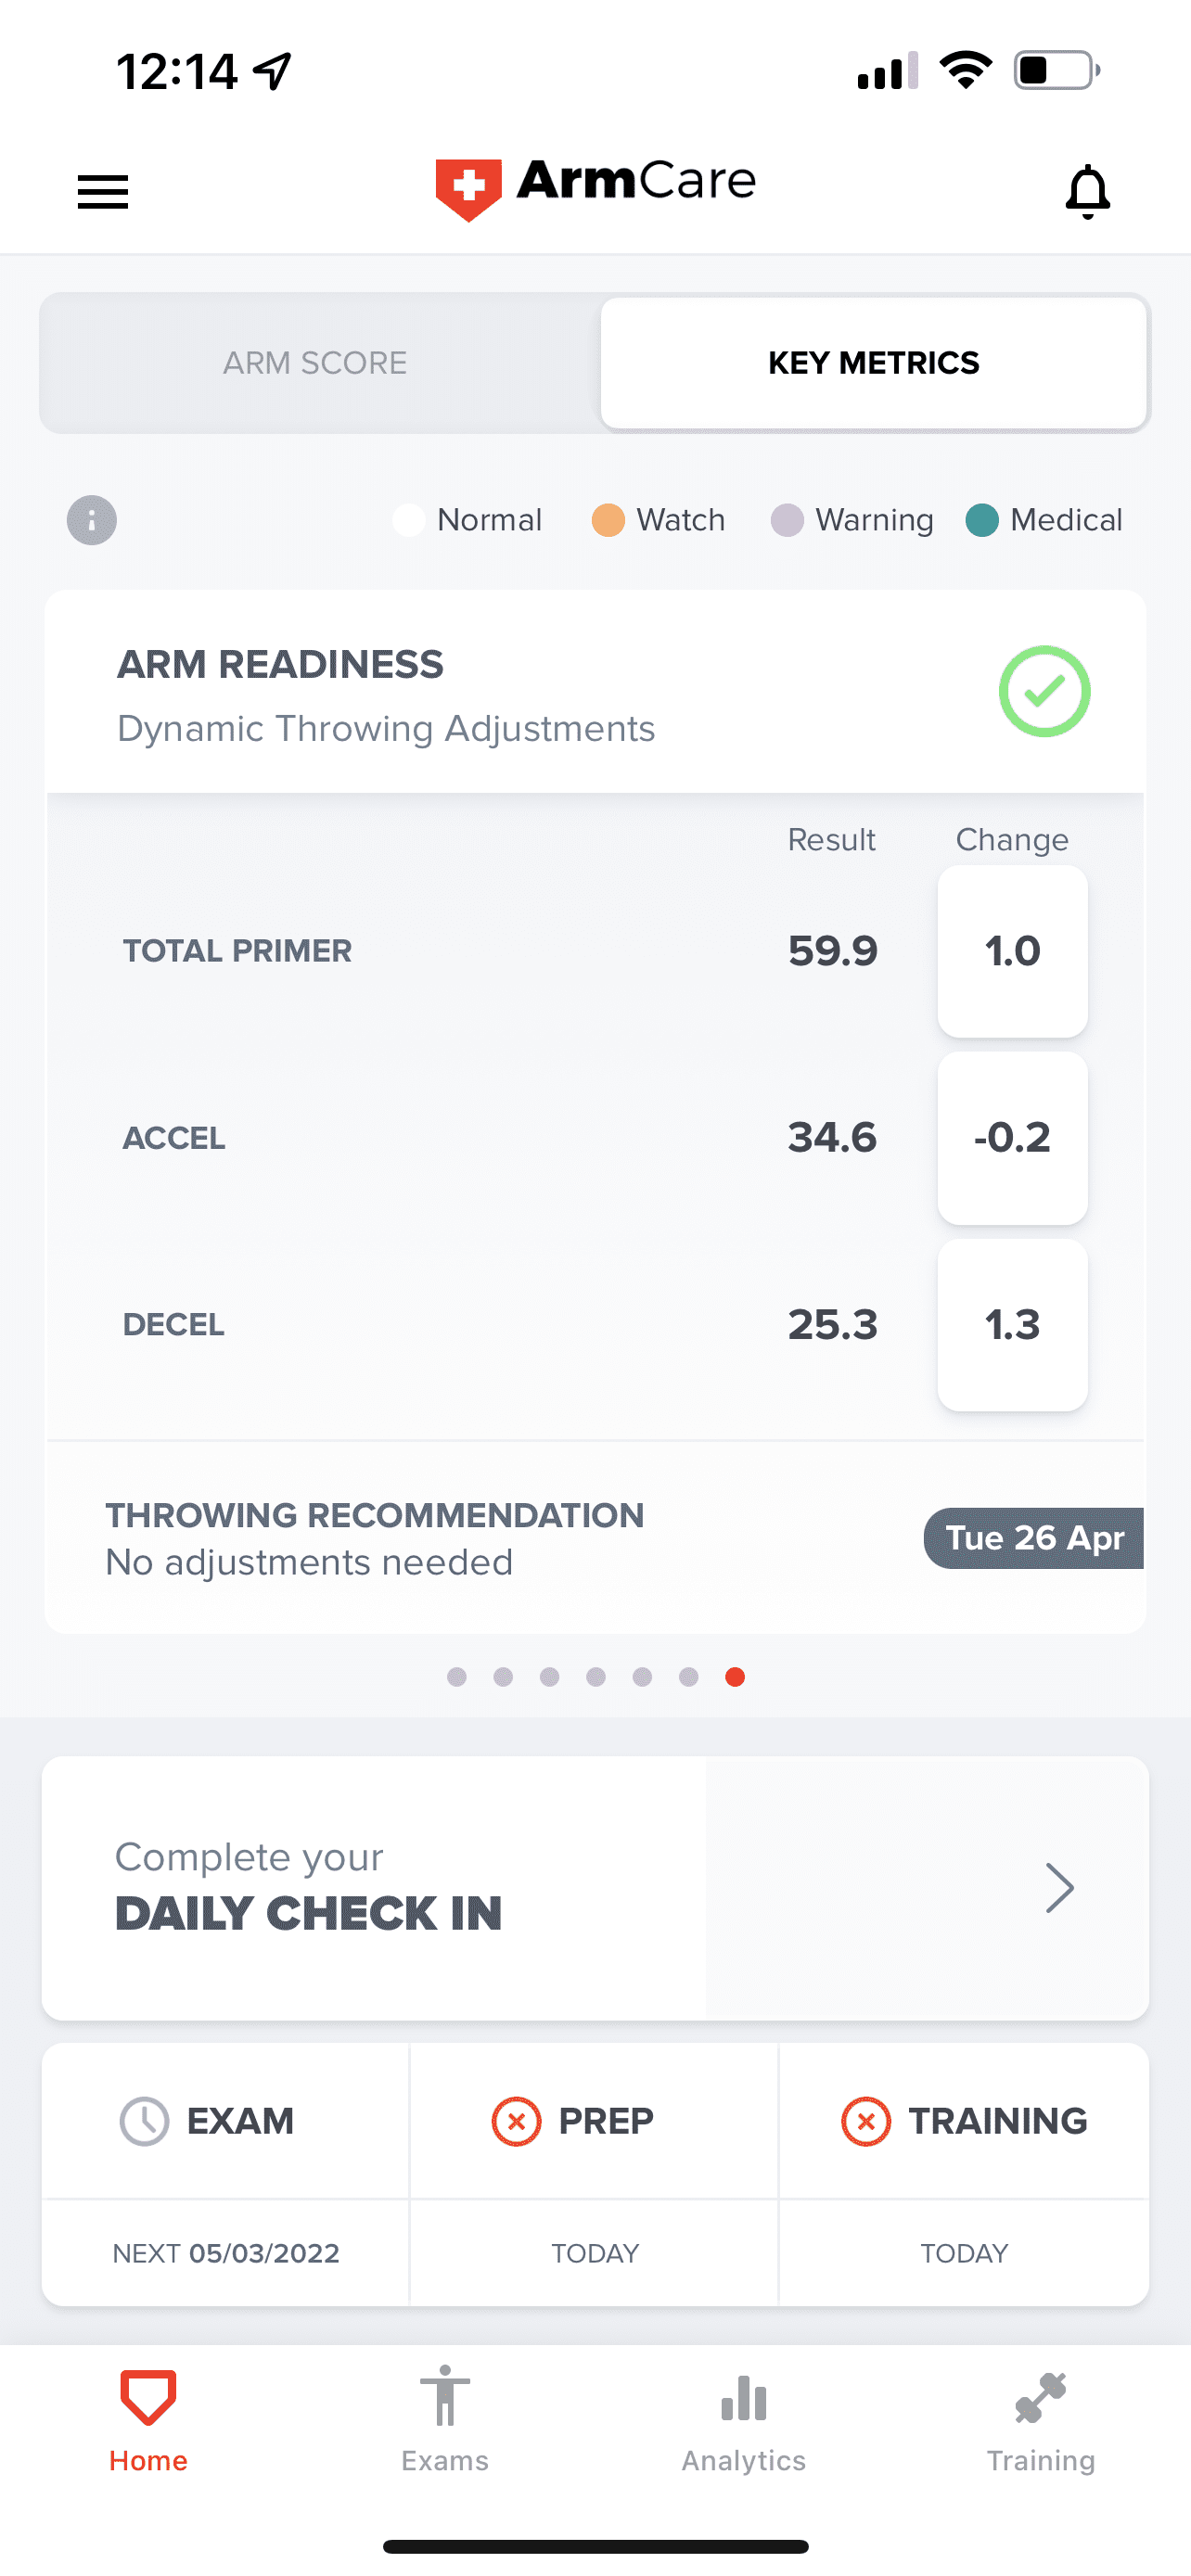The image size is (1191, 2576).
Task: Tap the TRAINING incomplete status icon
Action: click(x=866, y=2121)
